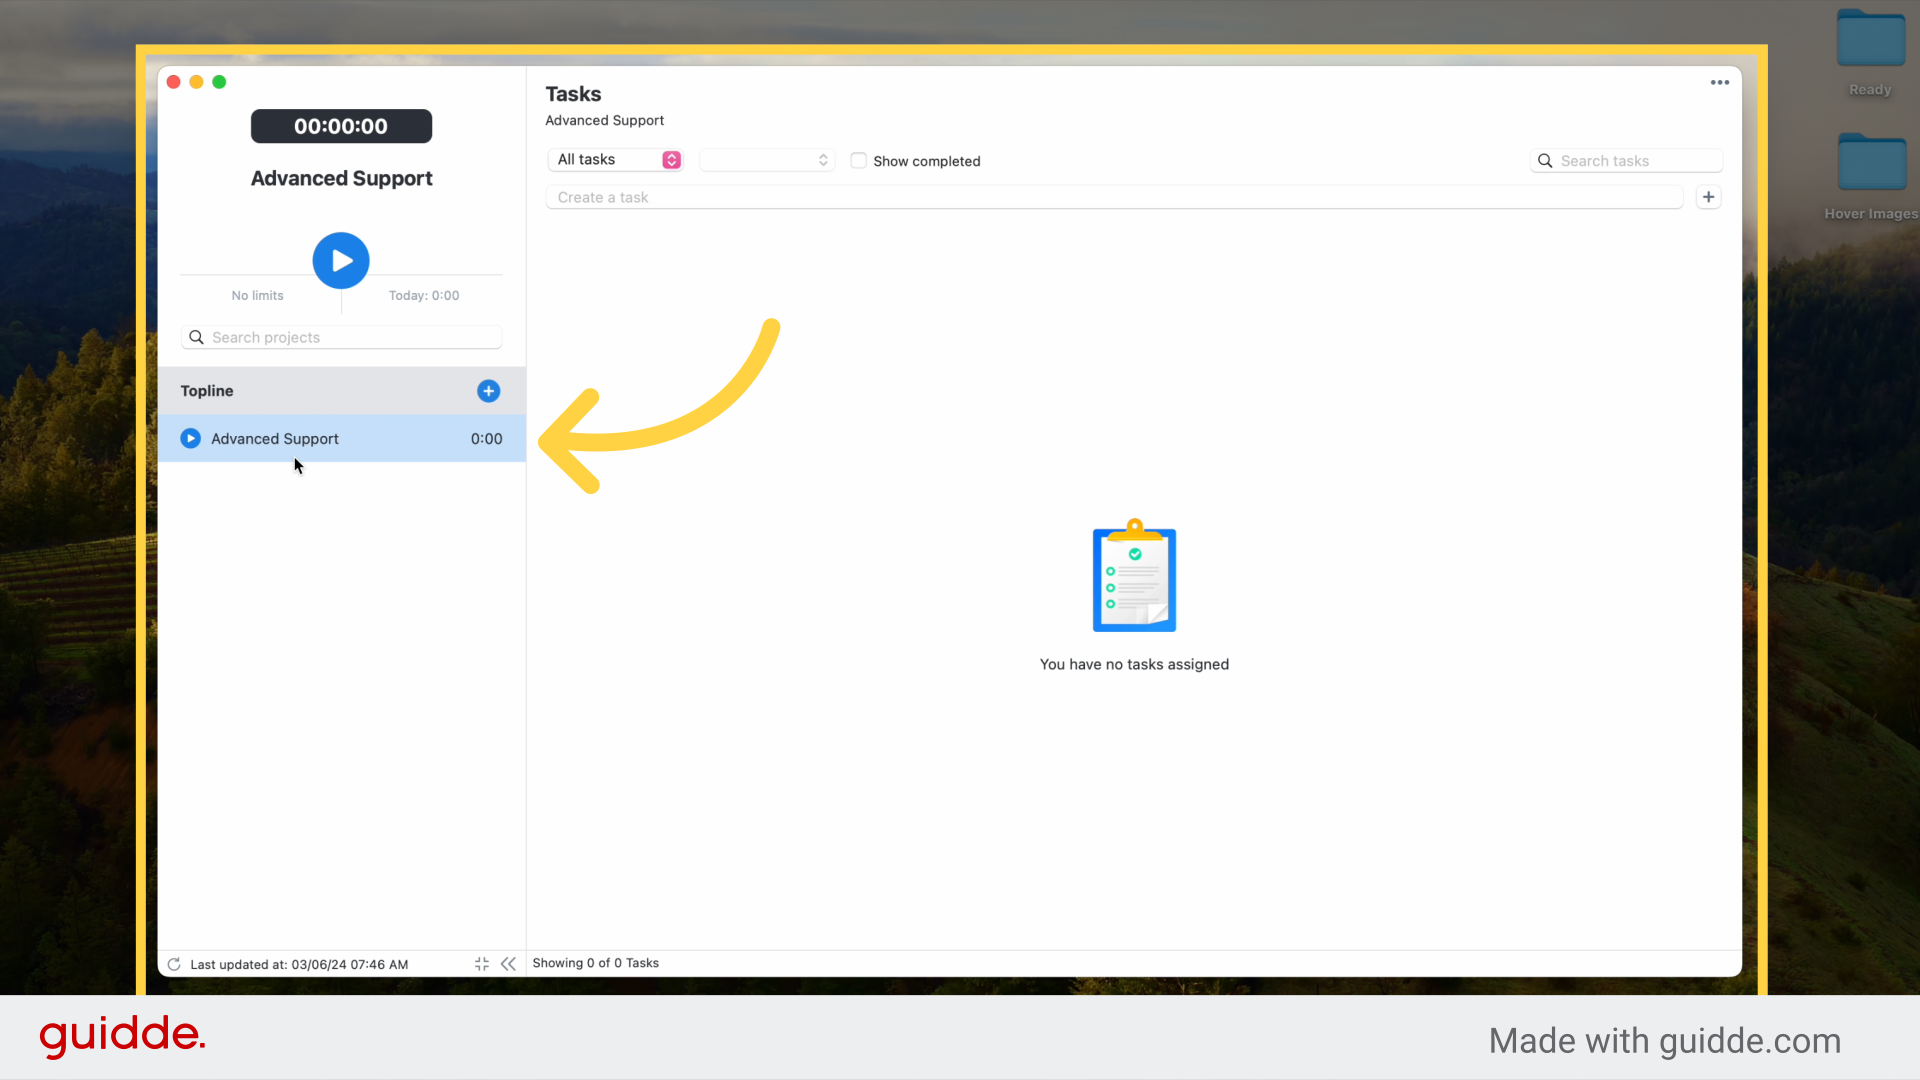Open the All tasks dropdown
The width and height of the screenshot is (1920, 1080).
click(x=615, y=160)
